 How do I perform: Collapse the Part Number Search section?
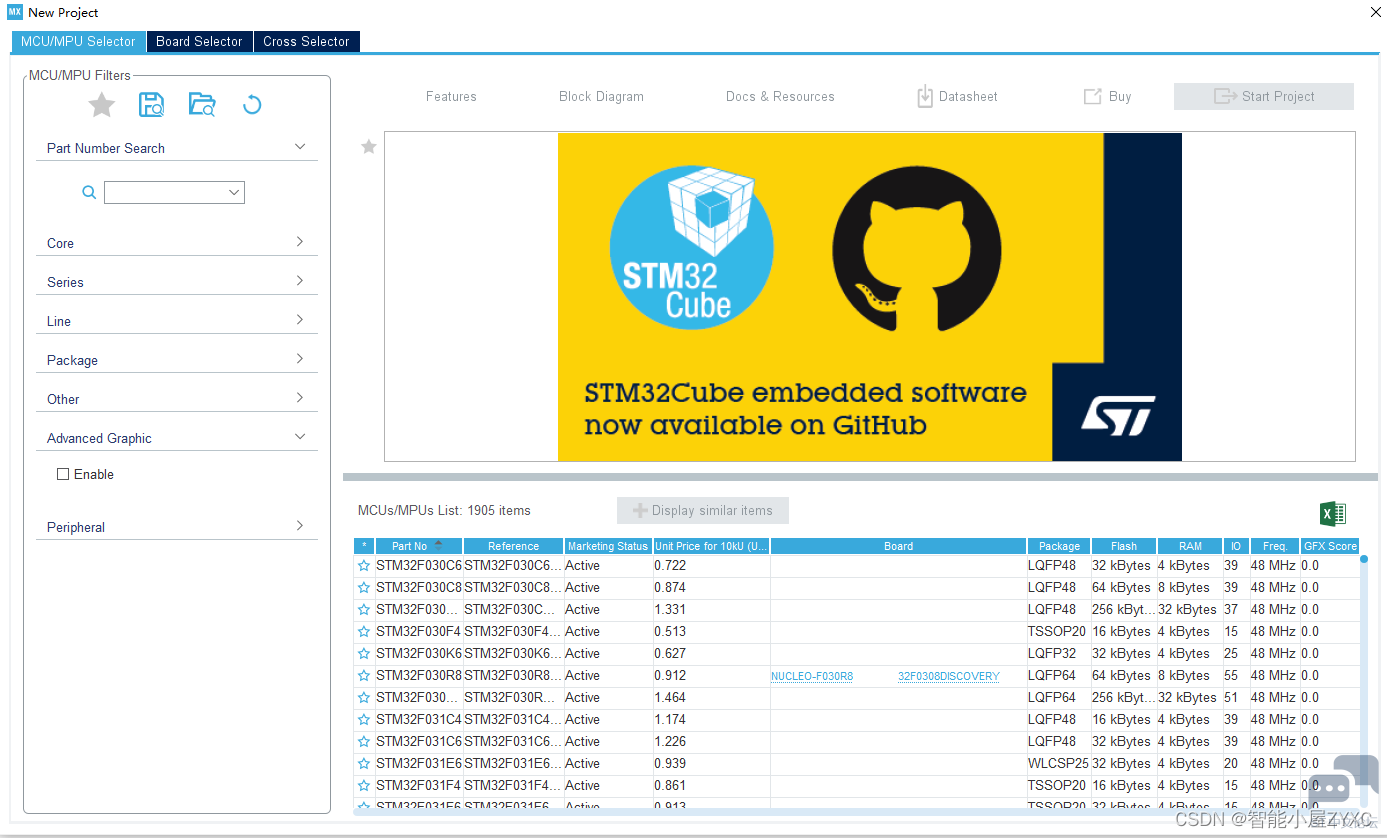tap(300, 147)
